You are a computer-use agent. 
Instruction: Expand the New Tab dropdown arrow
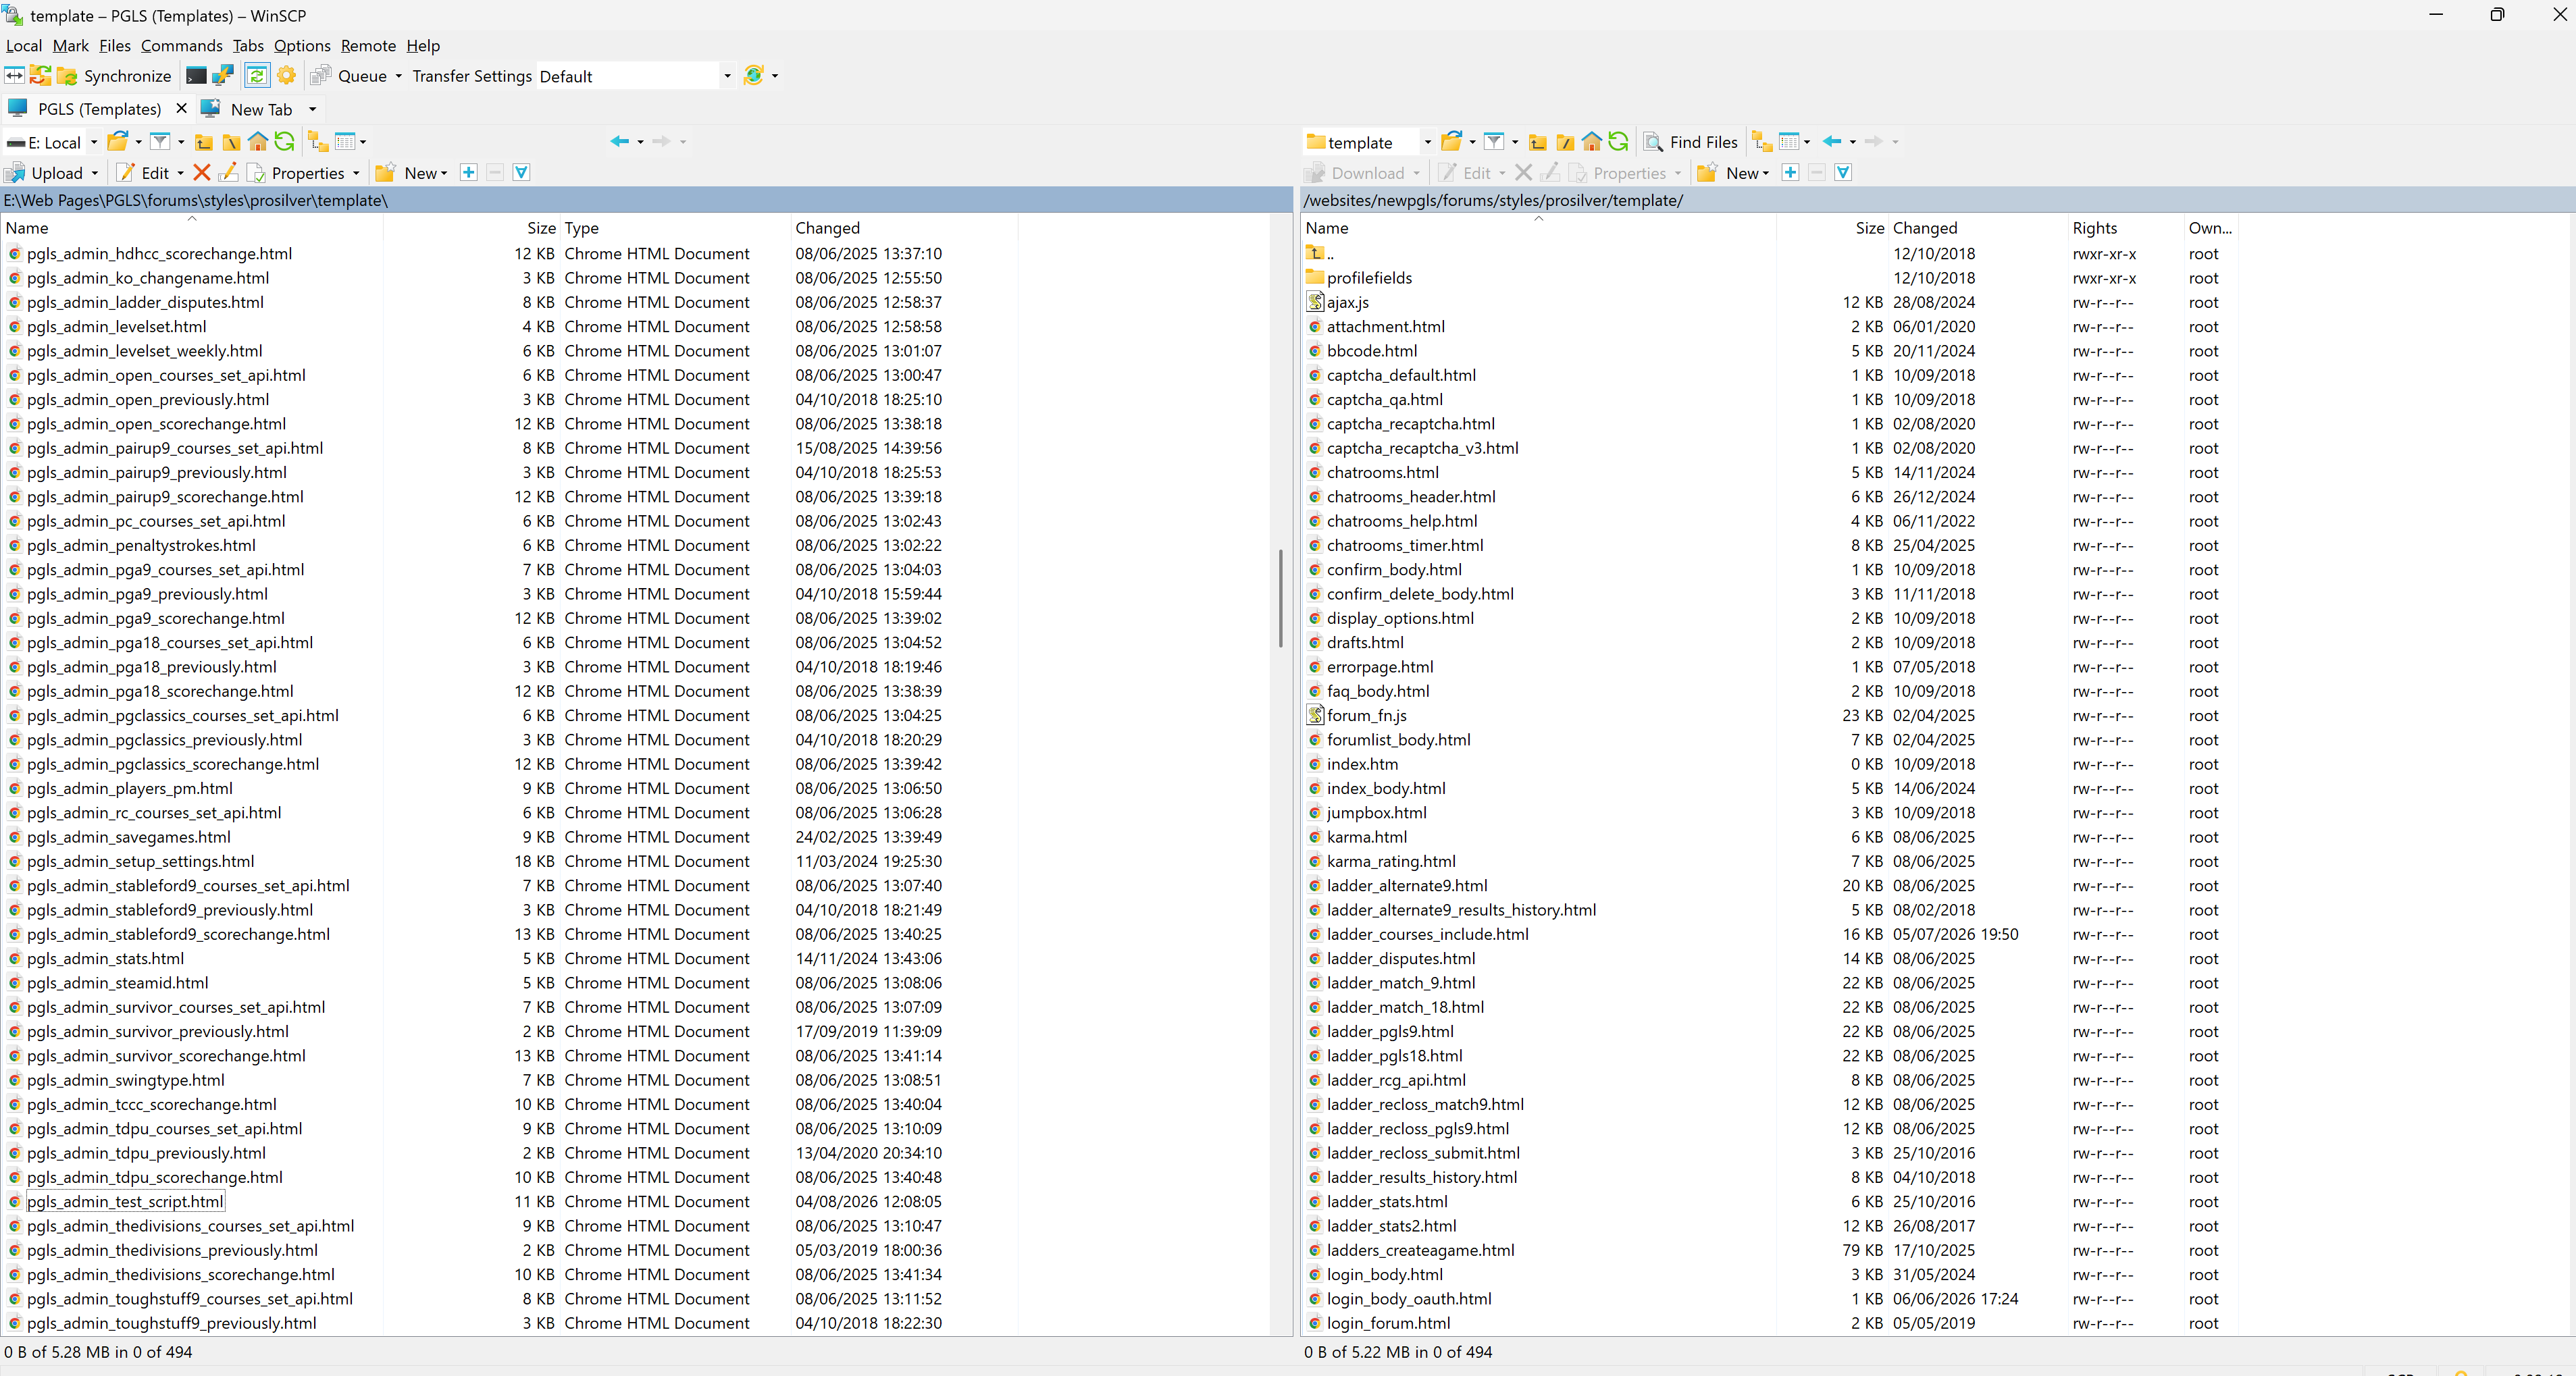point(312,109)
